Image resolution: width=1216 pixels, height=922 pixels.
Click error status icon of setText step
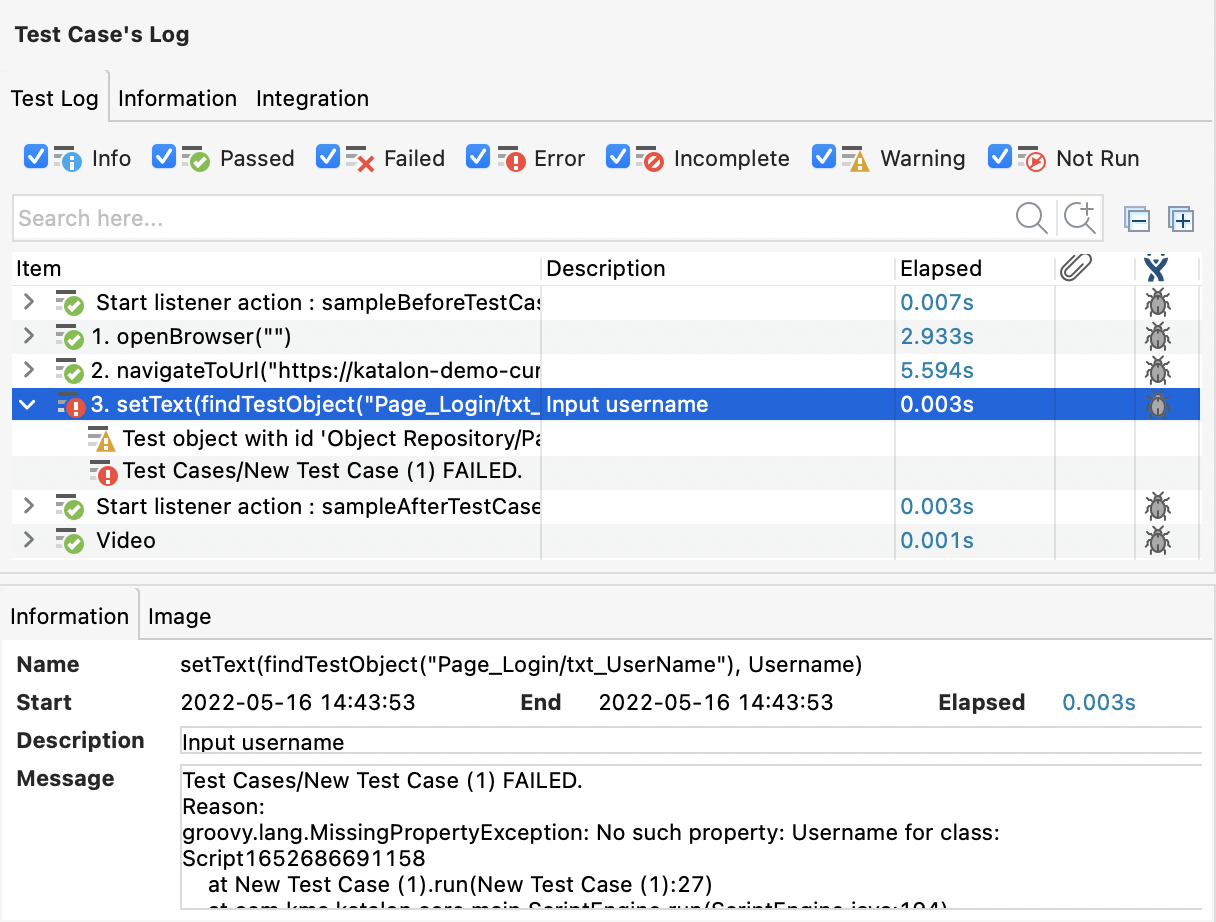point(71,405)
